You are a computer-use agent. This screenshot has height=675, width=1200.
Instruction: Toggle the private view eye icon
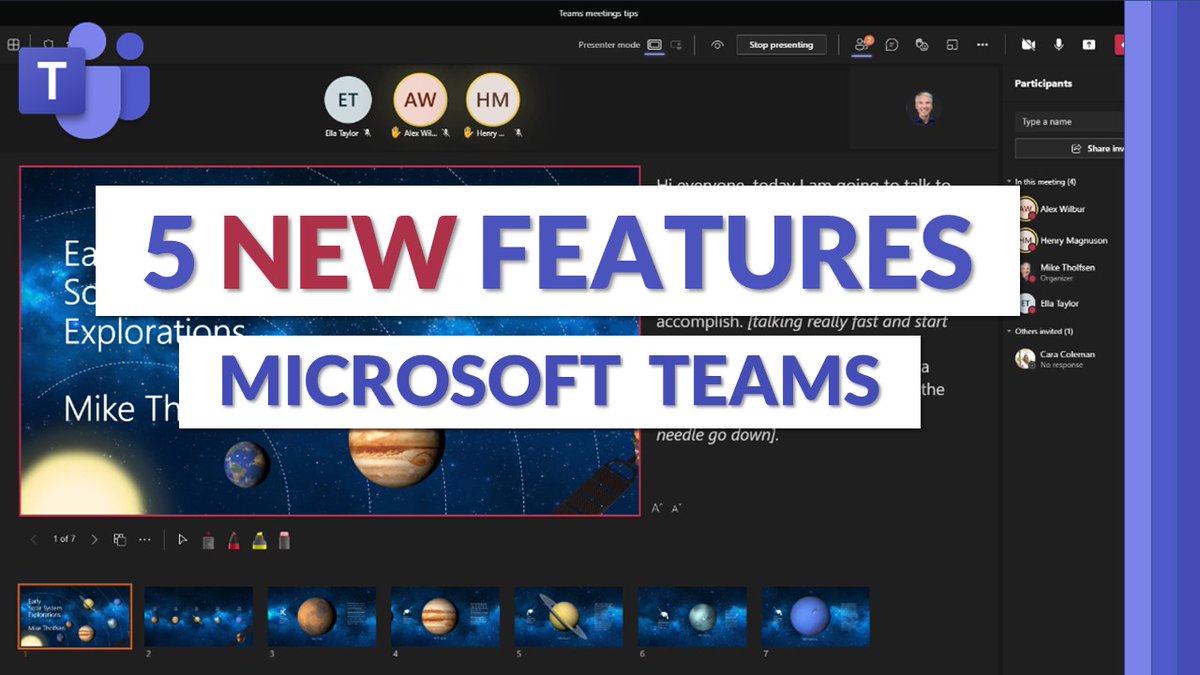click(717, 45)
